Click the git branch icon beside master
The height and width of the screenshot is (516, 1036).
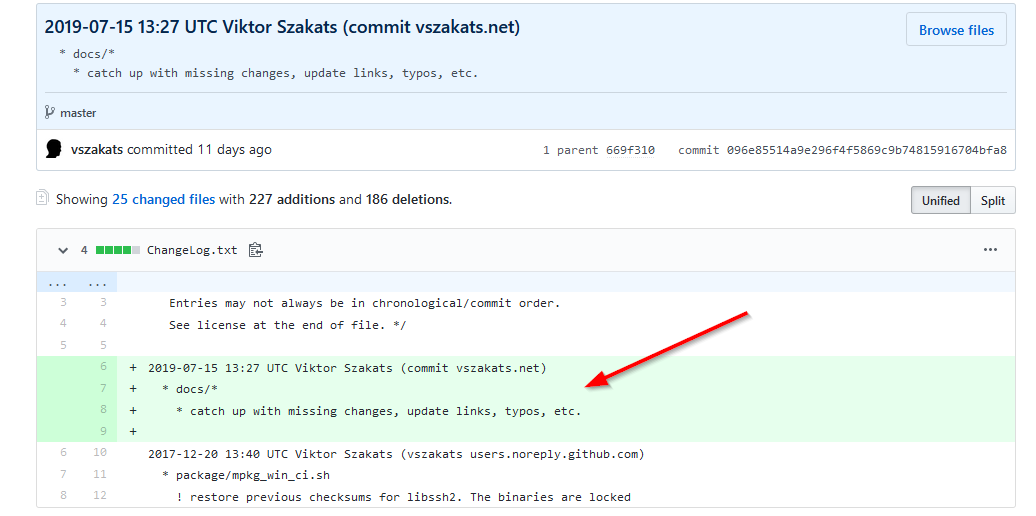point(50,113)
